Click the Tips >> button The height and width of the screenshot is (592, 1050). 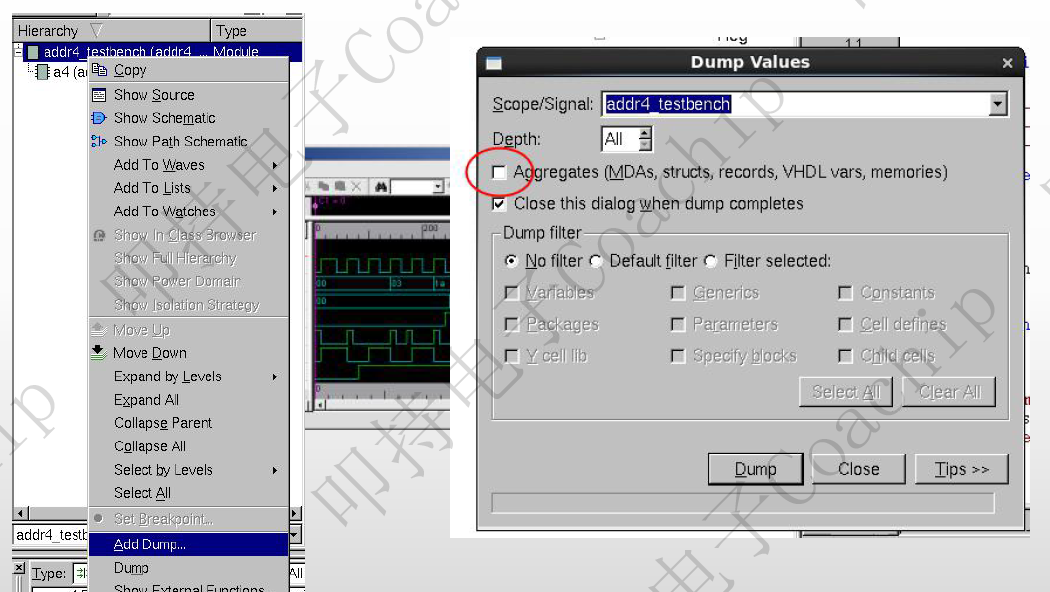962,469
